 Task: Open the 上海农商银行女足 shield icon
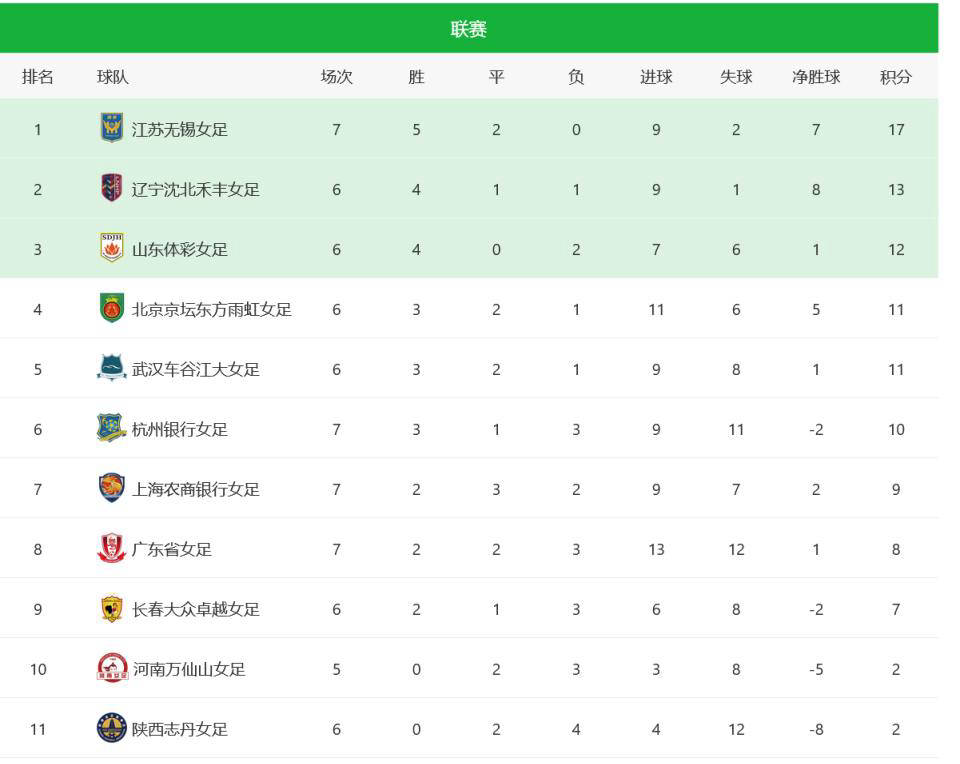tap(112, 488)
